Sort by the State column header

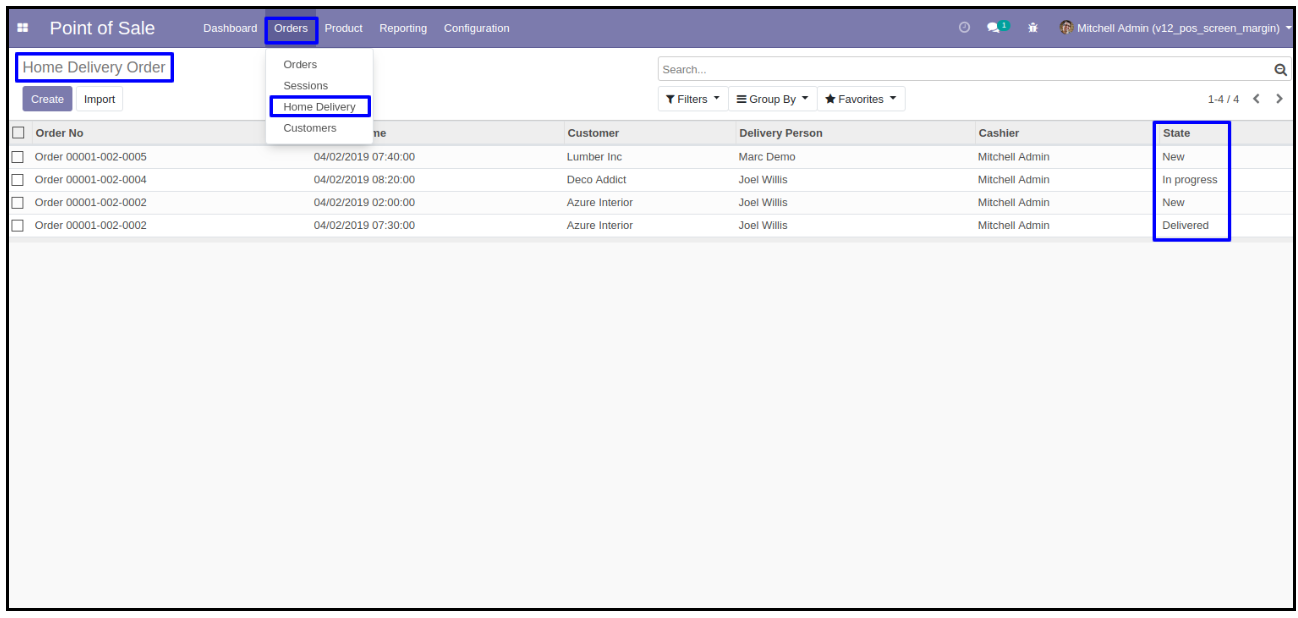click(x=1176, y=133)
